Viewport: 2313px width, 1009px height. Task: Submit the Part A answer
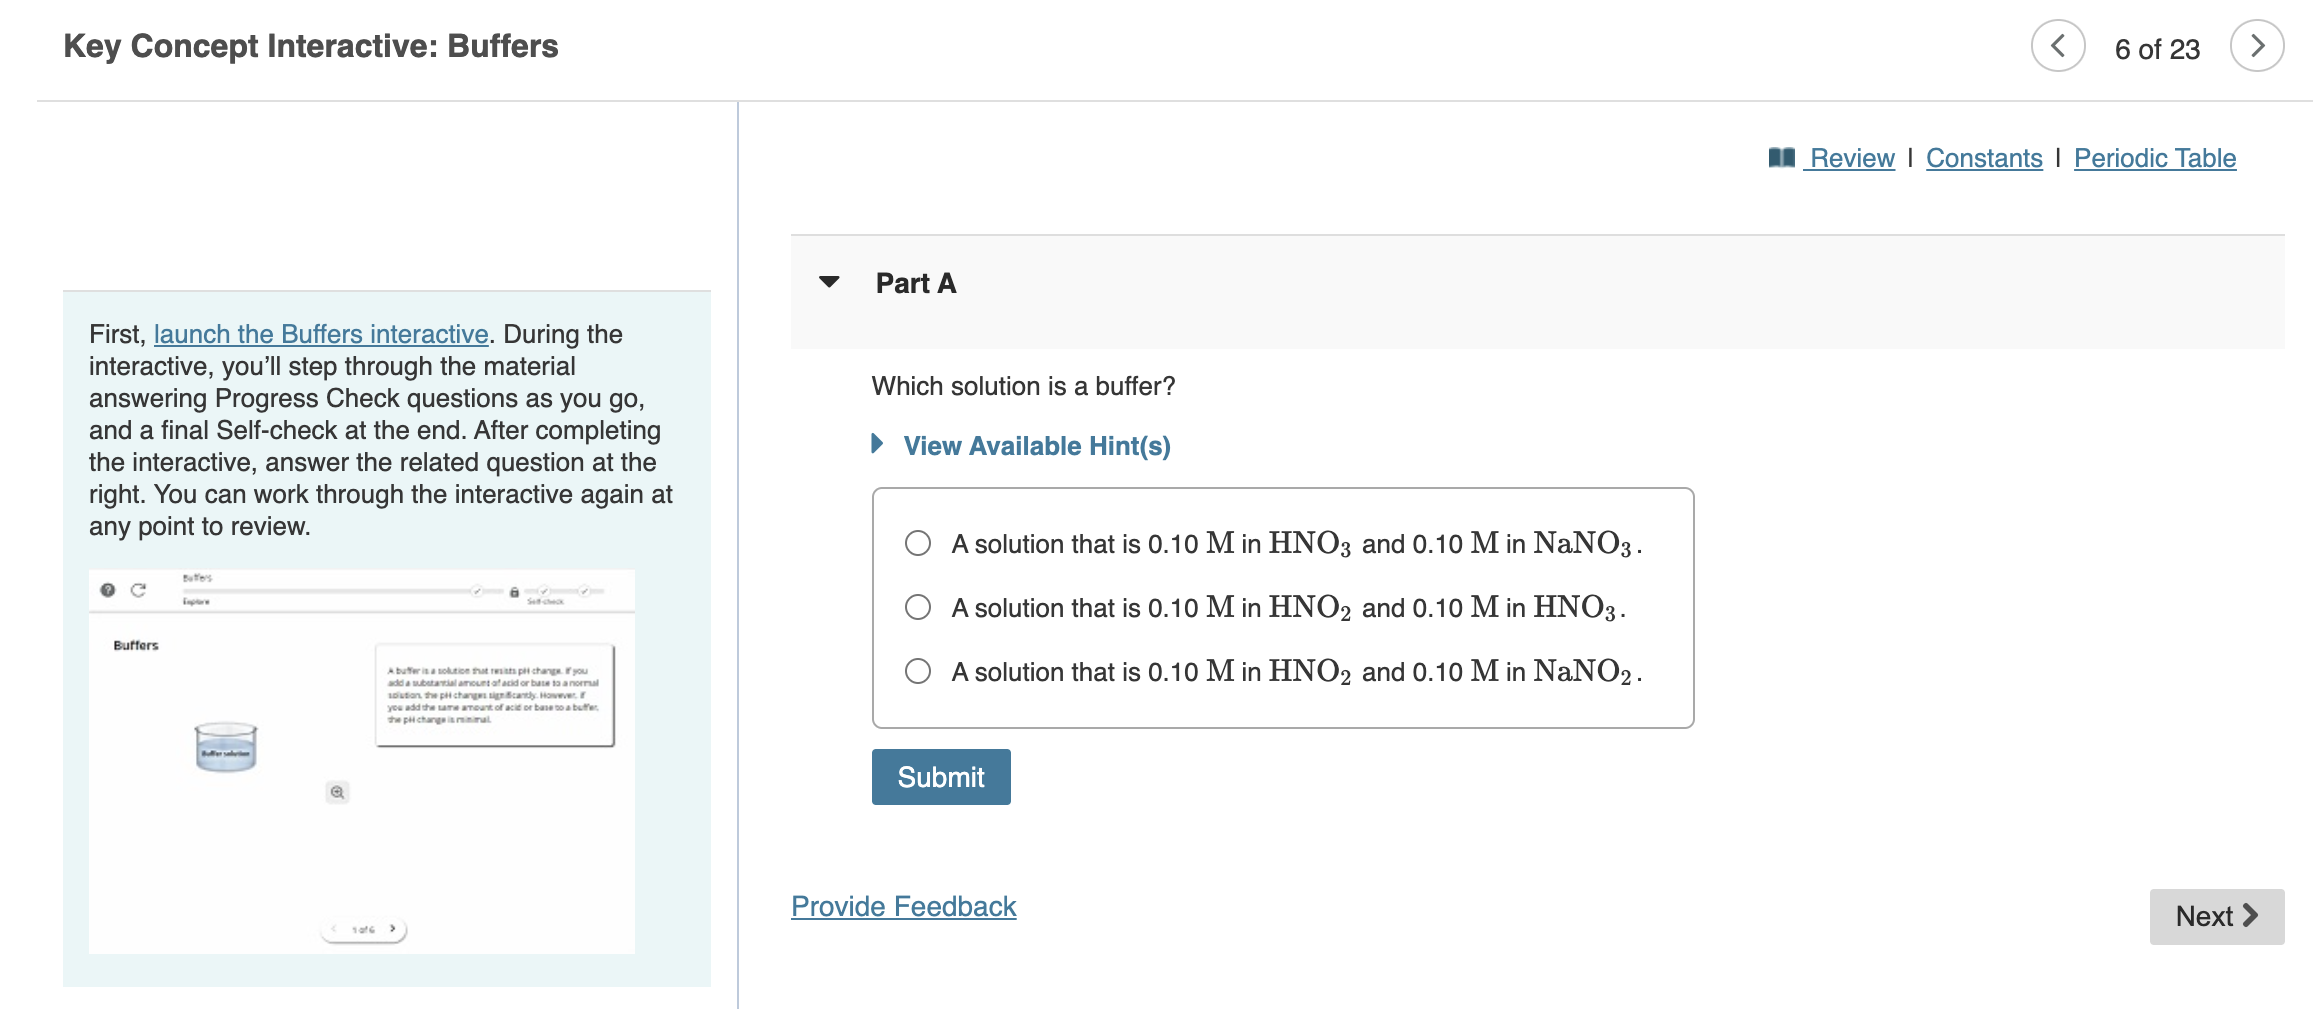[x=940, y=777]
